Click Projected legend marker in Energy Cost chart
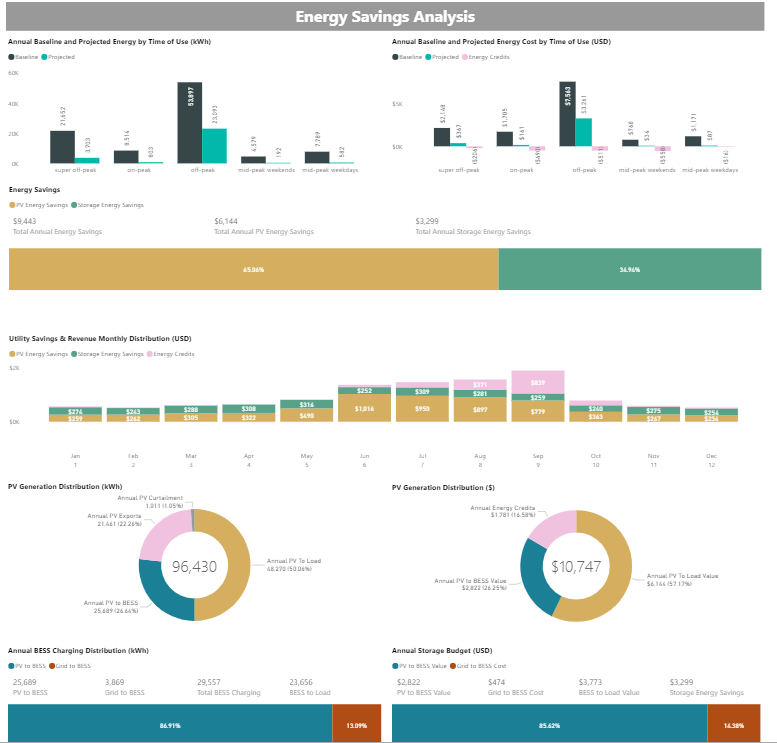This screenshot has height=743, width=777. [x=427, y=57]
